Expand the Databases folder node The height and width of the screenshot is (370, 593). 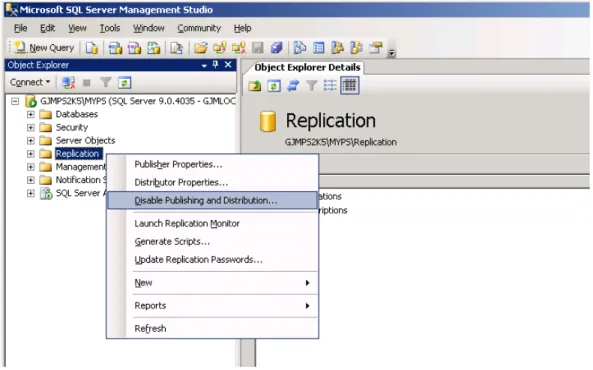(x=31, y=114)
